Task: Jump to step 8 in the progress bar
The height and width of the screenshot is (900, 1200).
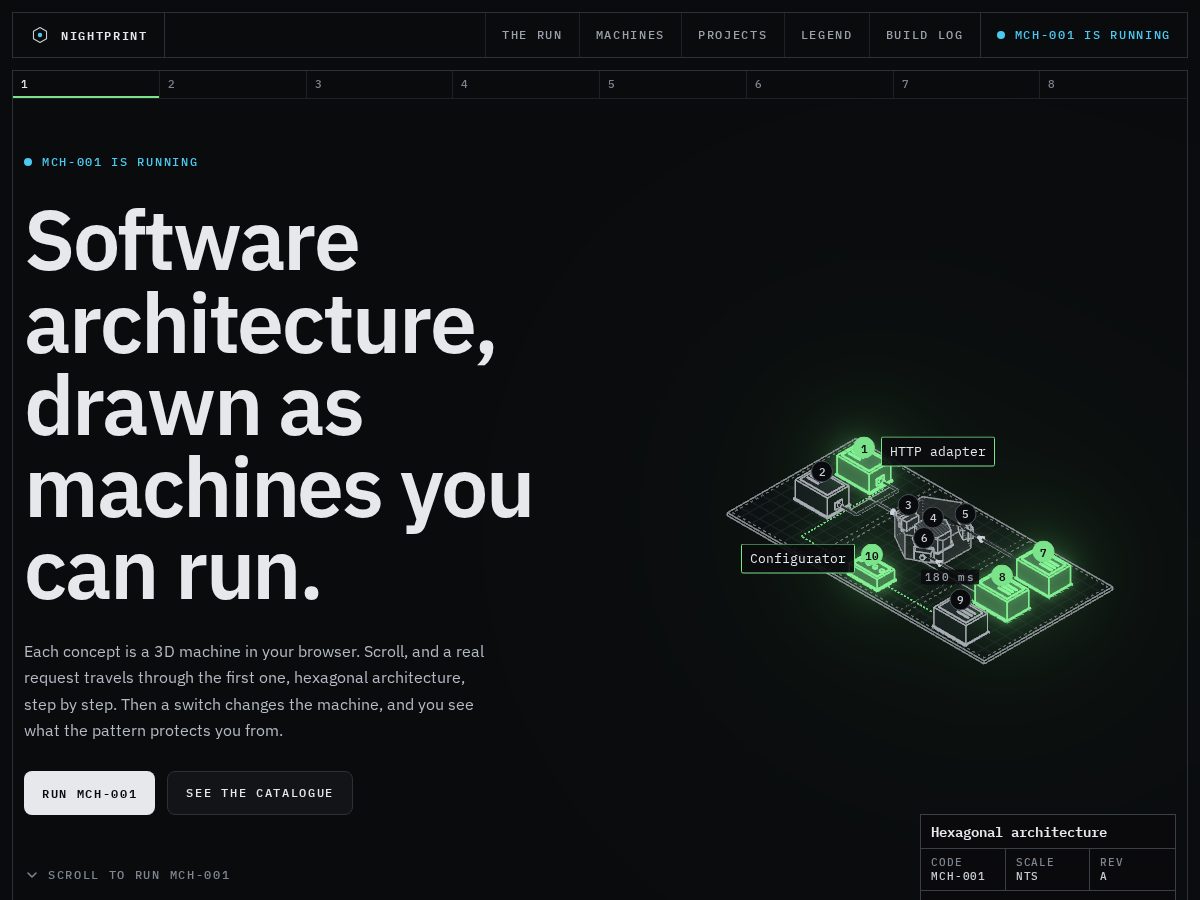Action: click(1113, 84)
